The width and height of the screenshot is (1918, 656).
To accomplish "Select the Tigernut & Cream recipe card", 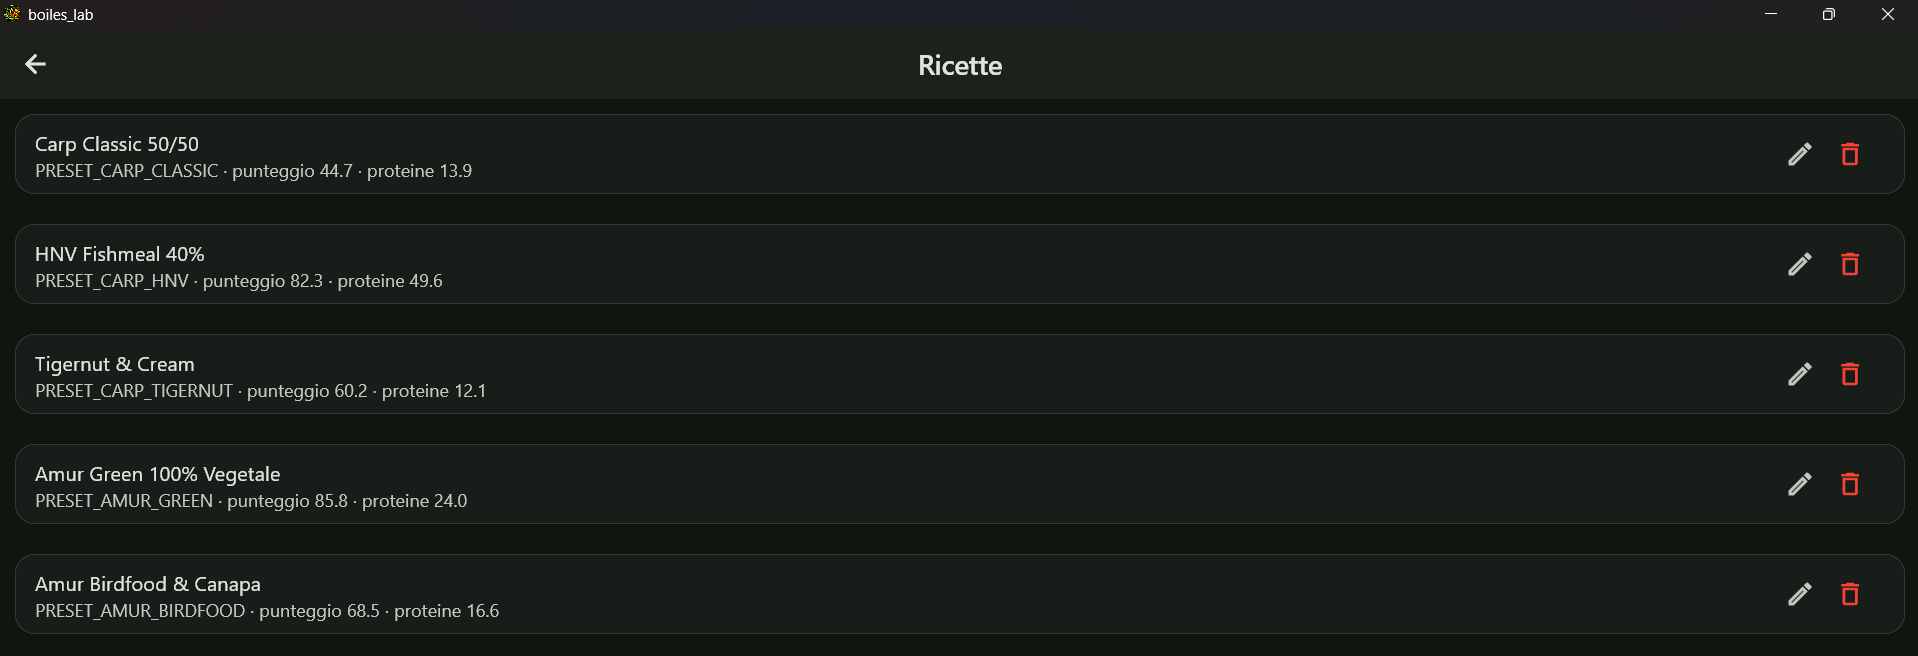I will click(x=959, y=374).
